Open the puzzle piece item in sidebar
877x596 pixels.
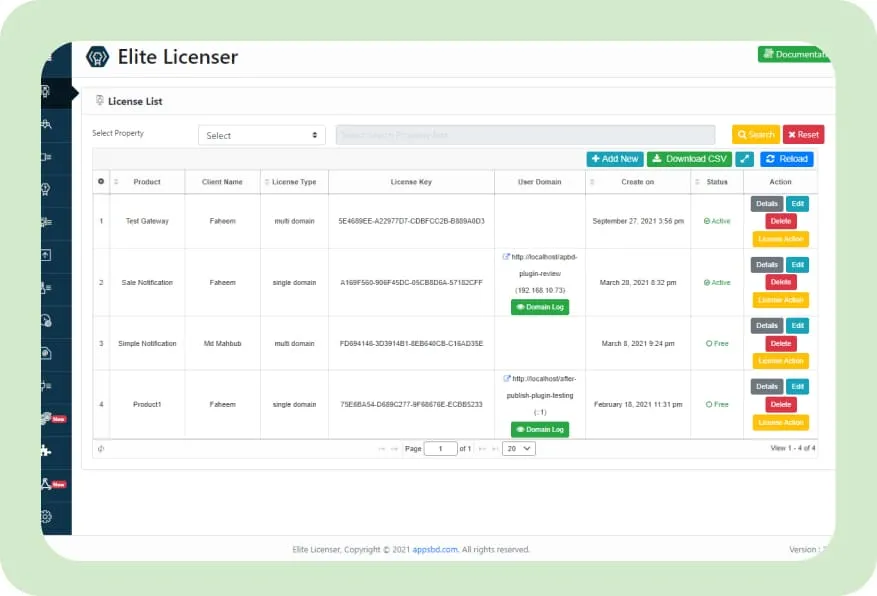(46, 451)
